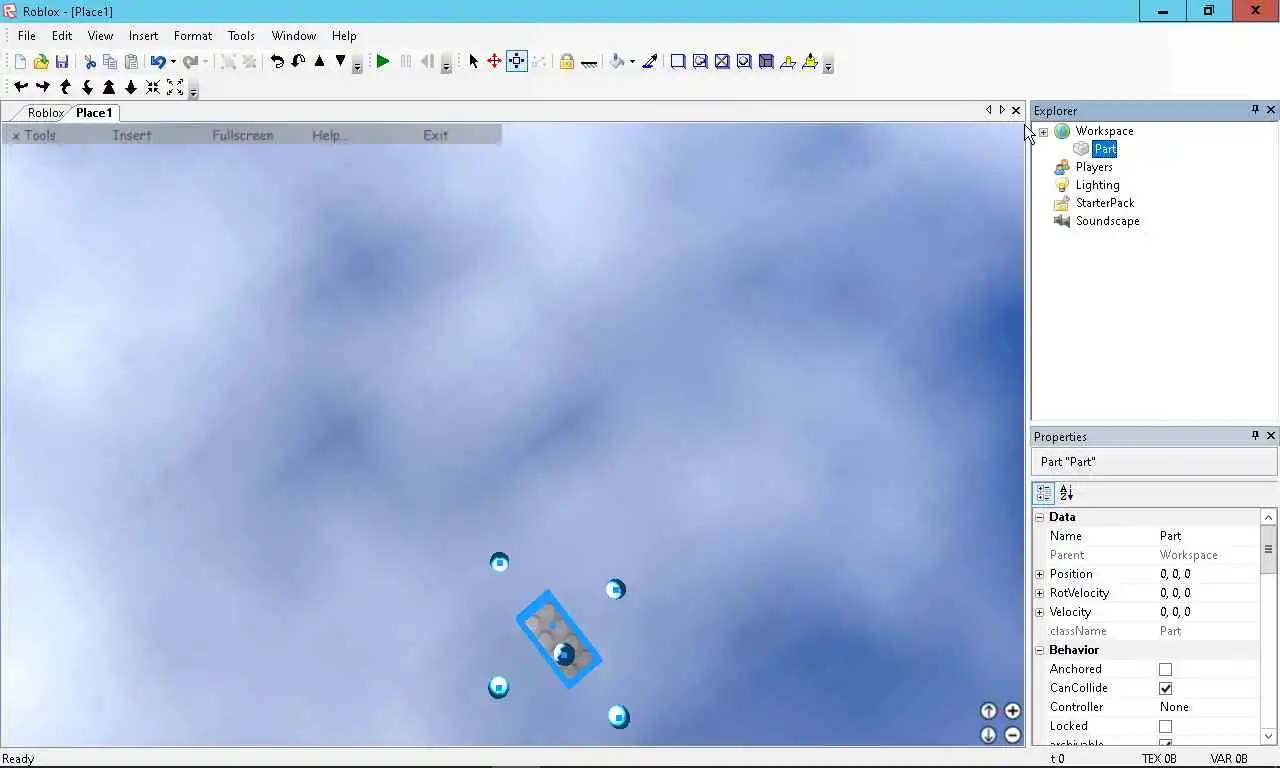Click the inward-arrows zoom icon

click(153, 88)
